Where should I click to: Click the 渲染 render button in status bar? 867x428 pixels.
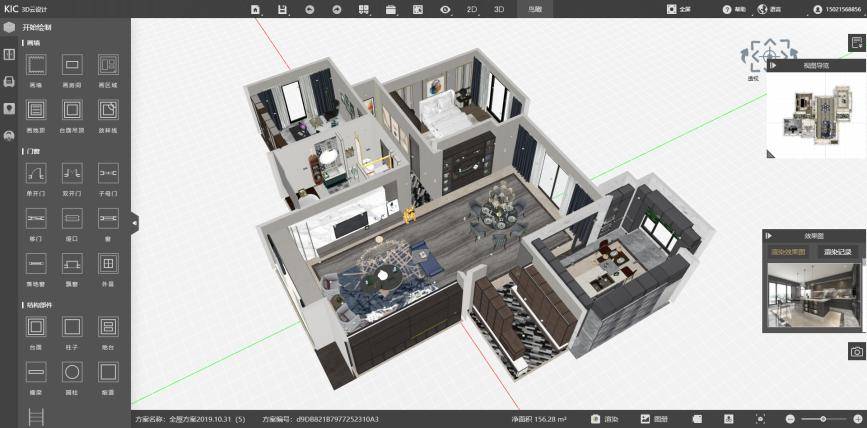(x=604, y=419)
